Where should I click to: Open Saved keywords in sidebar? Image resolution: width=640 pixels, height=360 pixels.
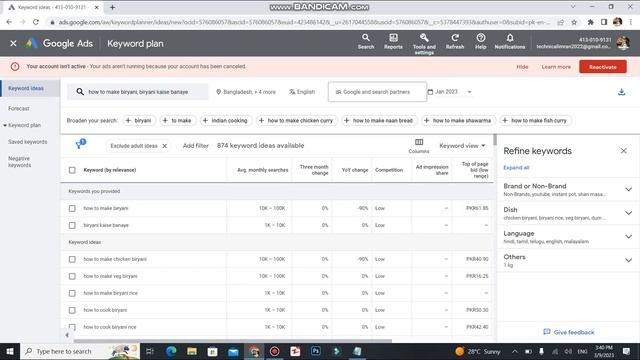(27, 142)
